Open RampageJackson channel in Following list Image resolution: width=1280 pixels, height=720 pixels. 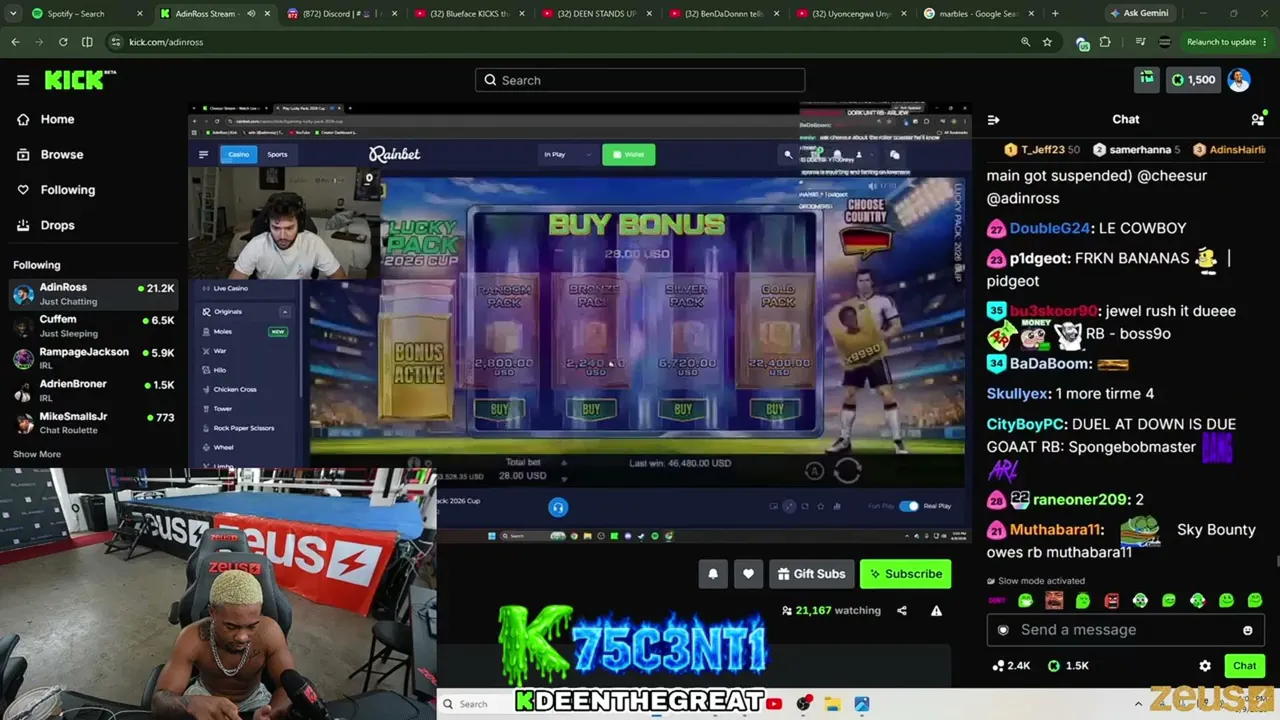coord(93,358)
